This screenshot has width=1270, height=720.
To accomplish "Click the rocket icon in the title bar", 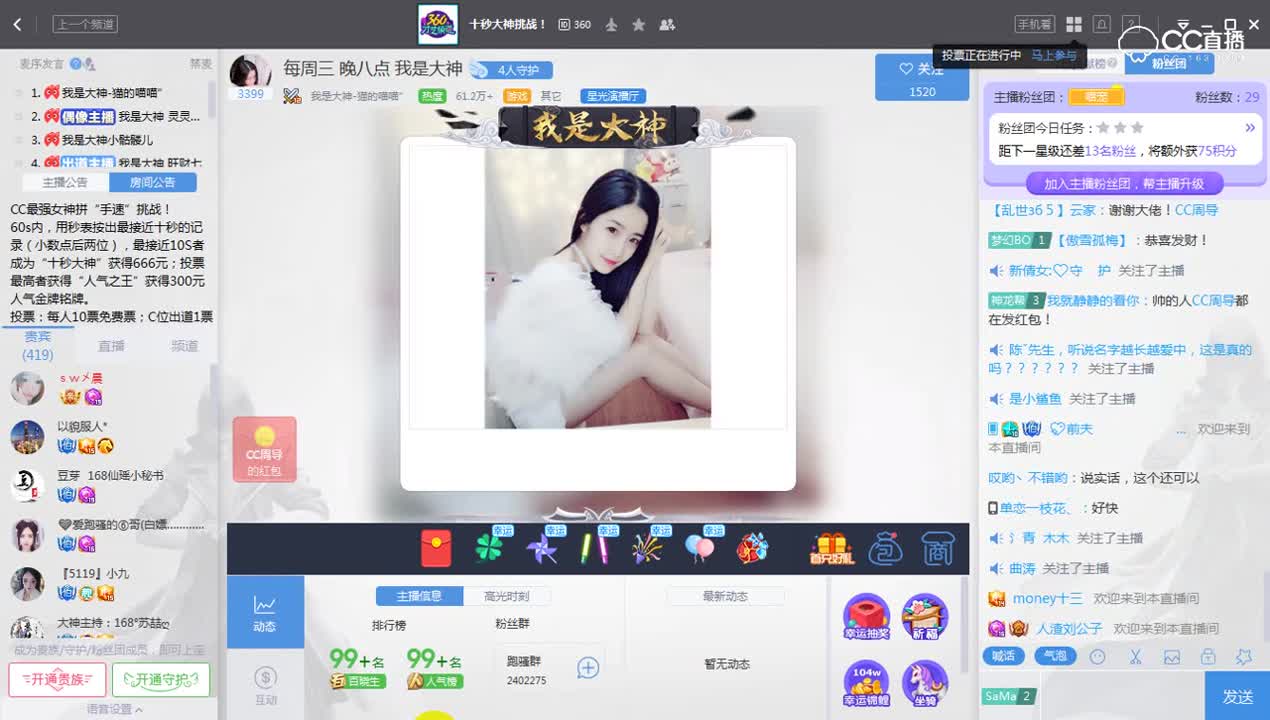I will 611,24.
